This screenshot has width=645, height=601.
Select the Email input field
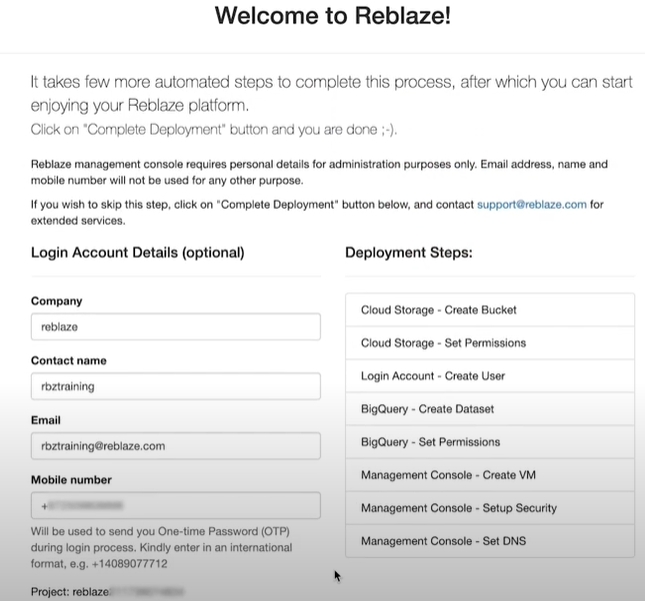pyautogui.click(x=175, y=446)
